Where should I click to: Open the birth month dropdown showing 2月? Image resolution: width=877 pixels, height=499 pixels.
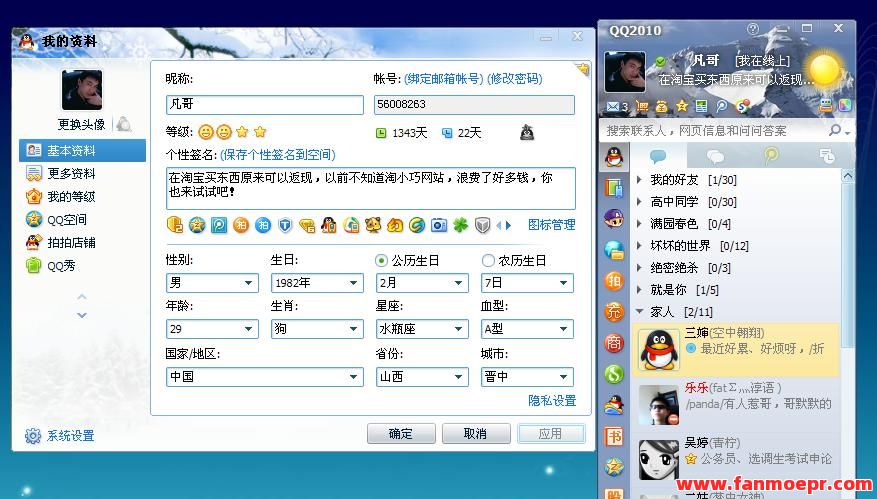[x=422, y=283]
